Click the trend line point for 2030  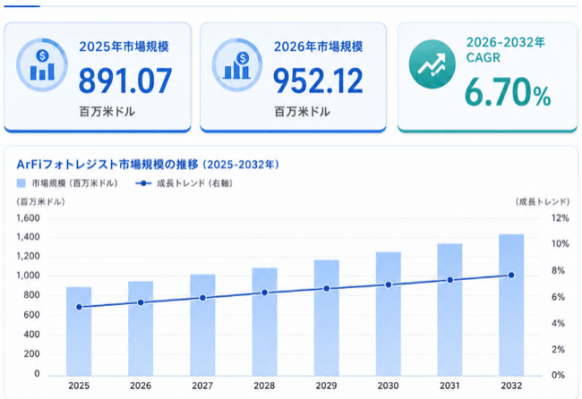click(388, 285)
